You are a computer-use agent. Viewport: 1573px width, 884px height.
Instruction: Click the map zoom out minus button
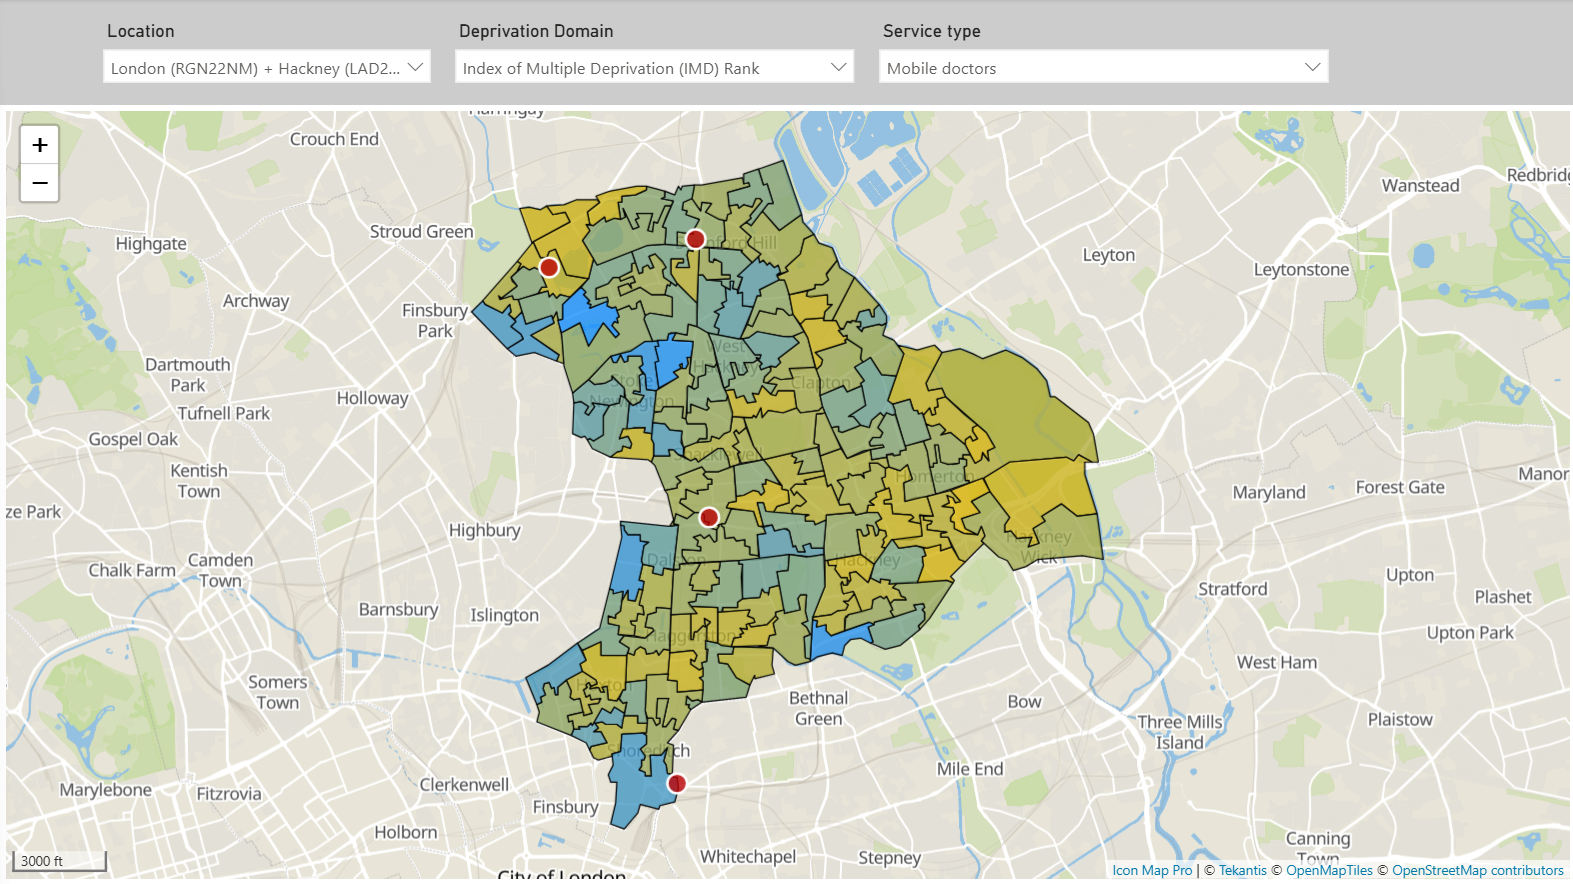pyautogui.click(x=40, y=183)
